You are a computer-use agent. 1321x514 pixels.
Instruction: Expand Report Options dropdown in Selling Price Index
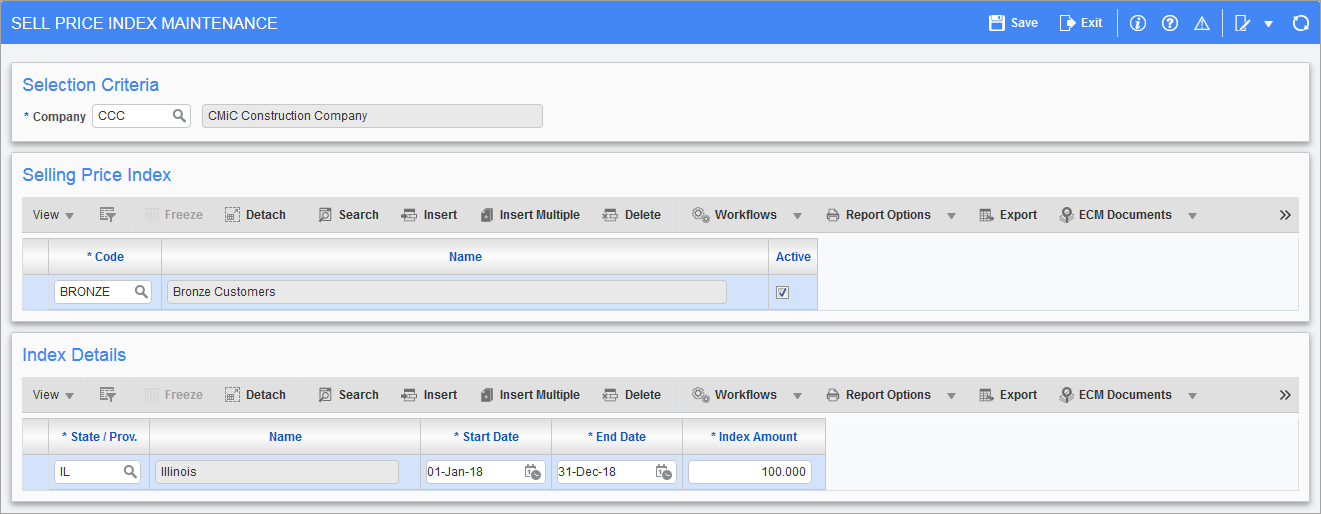(x=951, y=215)
